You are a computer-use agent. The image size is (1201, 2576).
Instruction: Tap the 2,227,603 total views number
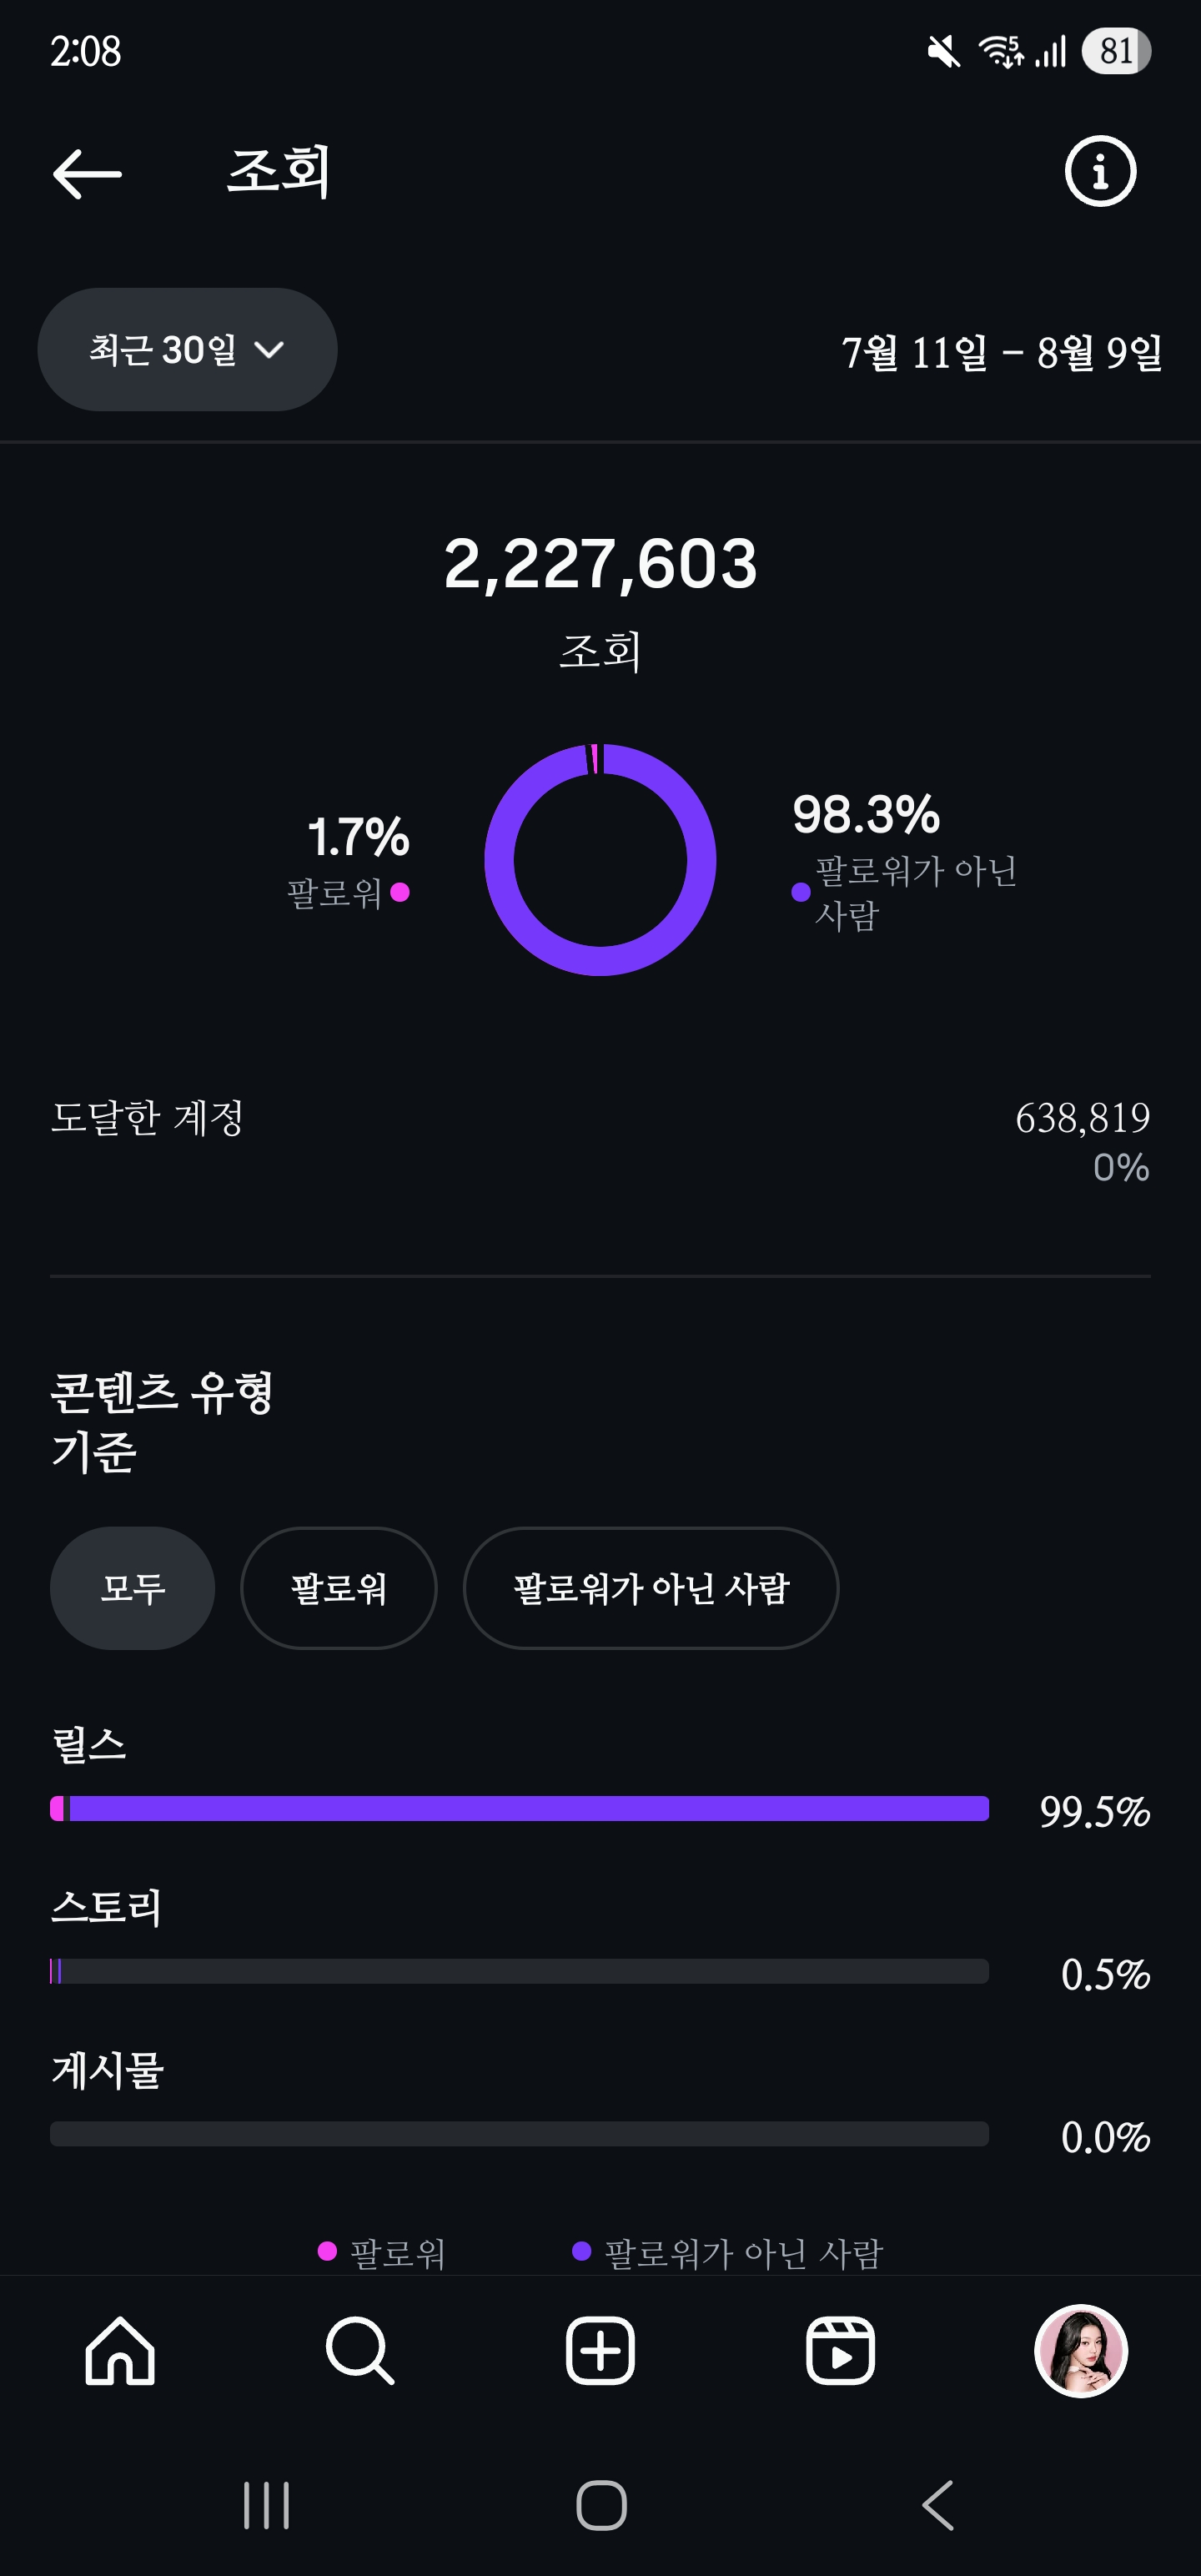coord(600,563)
